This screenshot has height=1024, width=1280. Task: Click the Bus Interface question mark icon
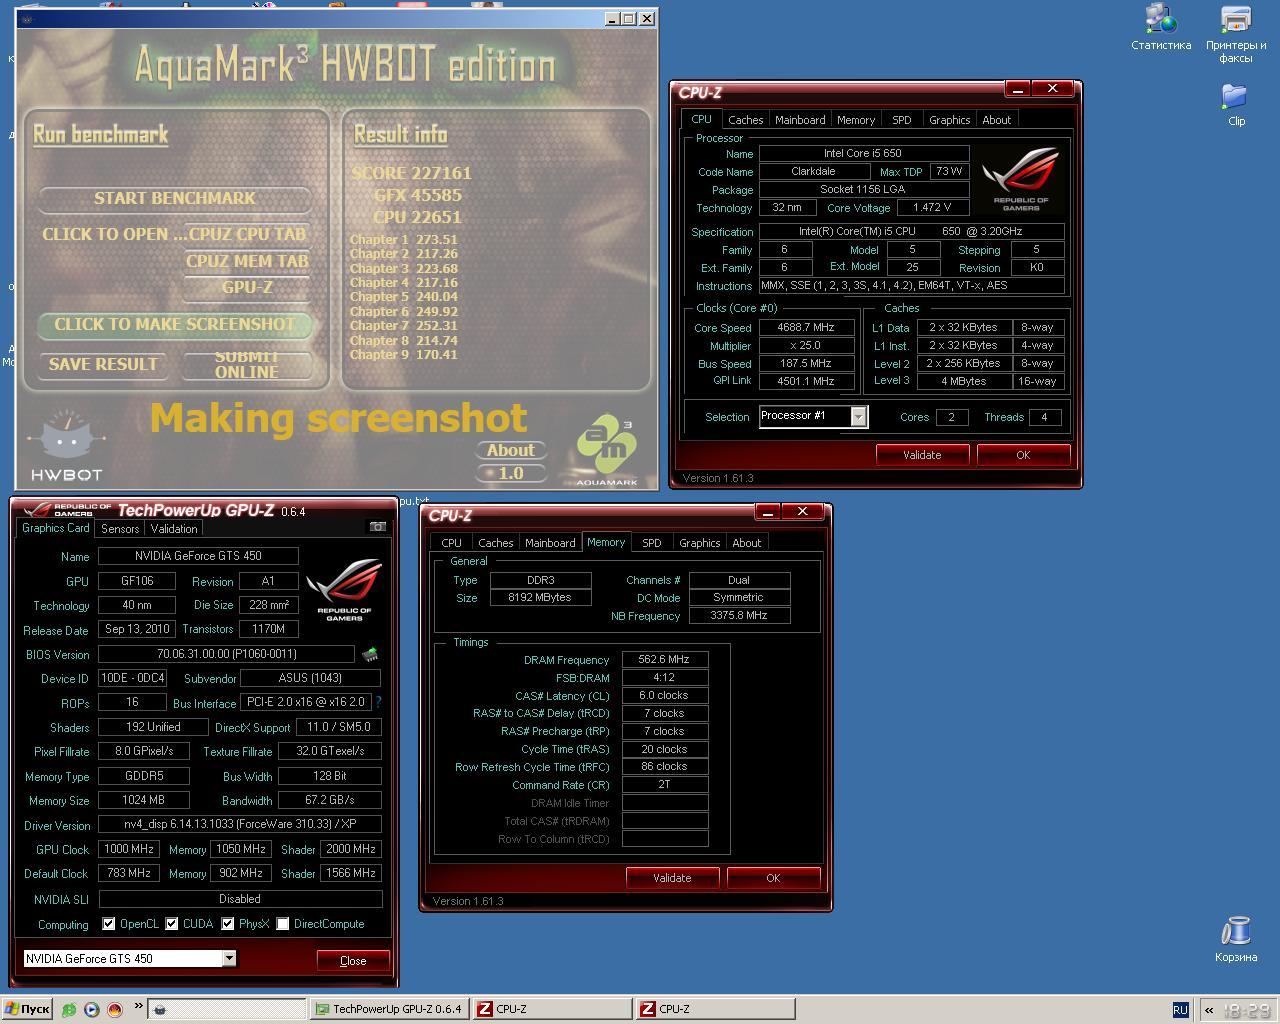point(378,702)
